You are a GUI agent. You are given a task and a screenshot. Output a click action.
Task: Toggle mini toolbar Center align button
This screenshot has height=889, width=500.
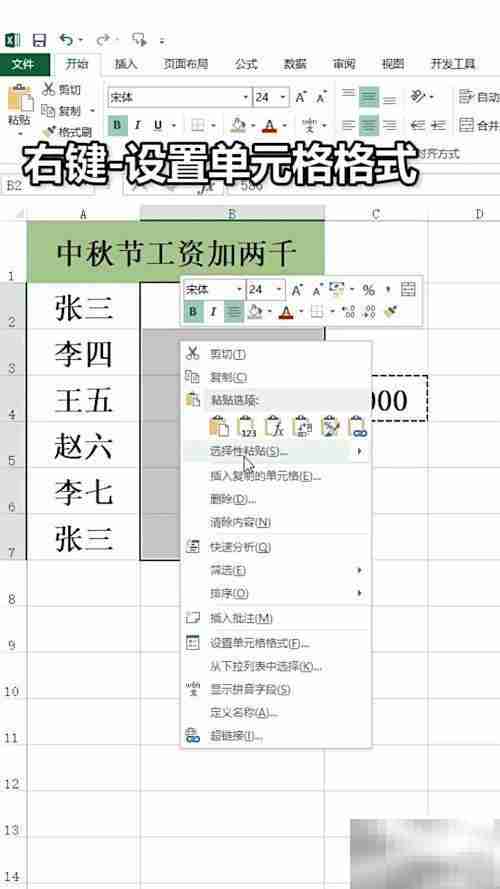[234, 311]
